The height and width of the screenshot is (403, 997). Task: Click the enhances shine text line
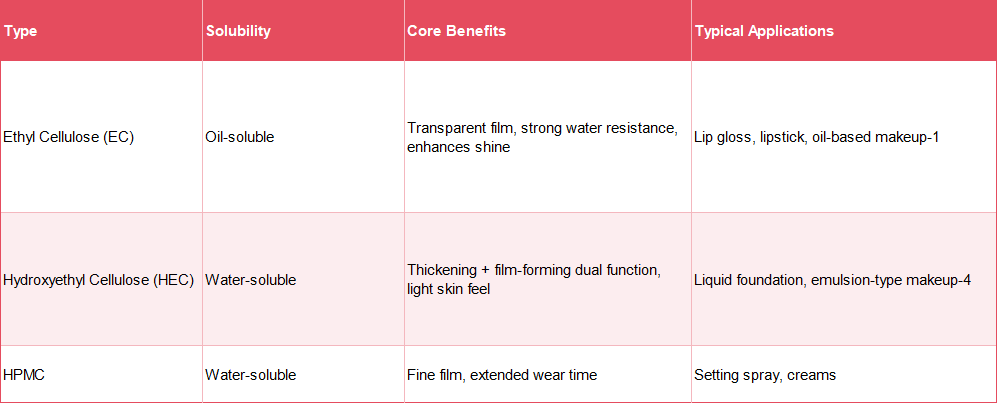(458, 148)
